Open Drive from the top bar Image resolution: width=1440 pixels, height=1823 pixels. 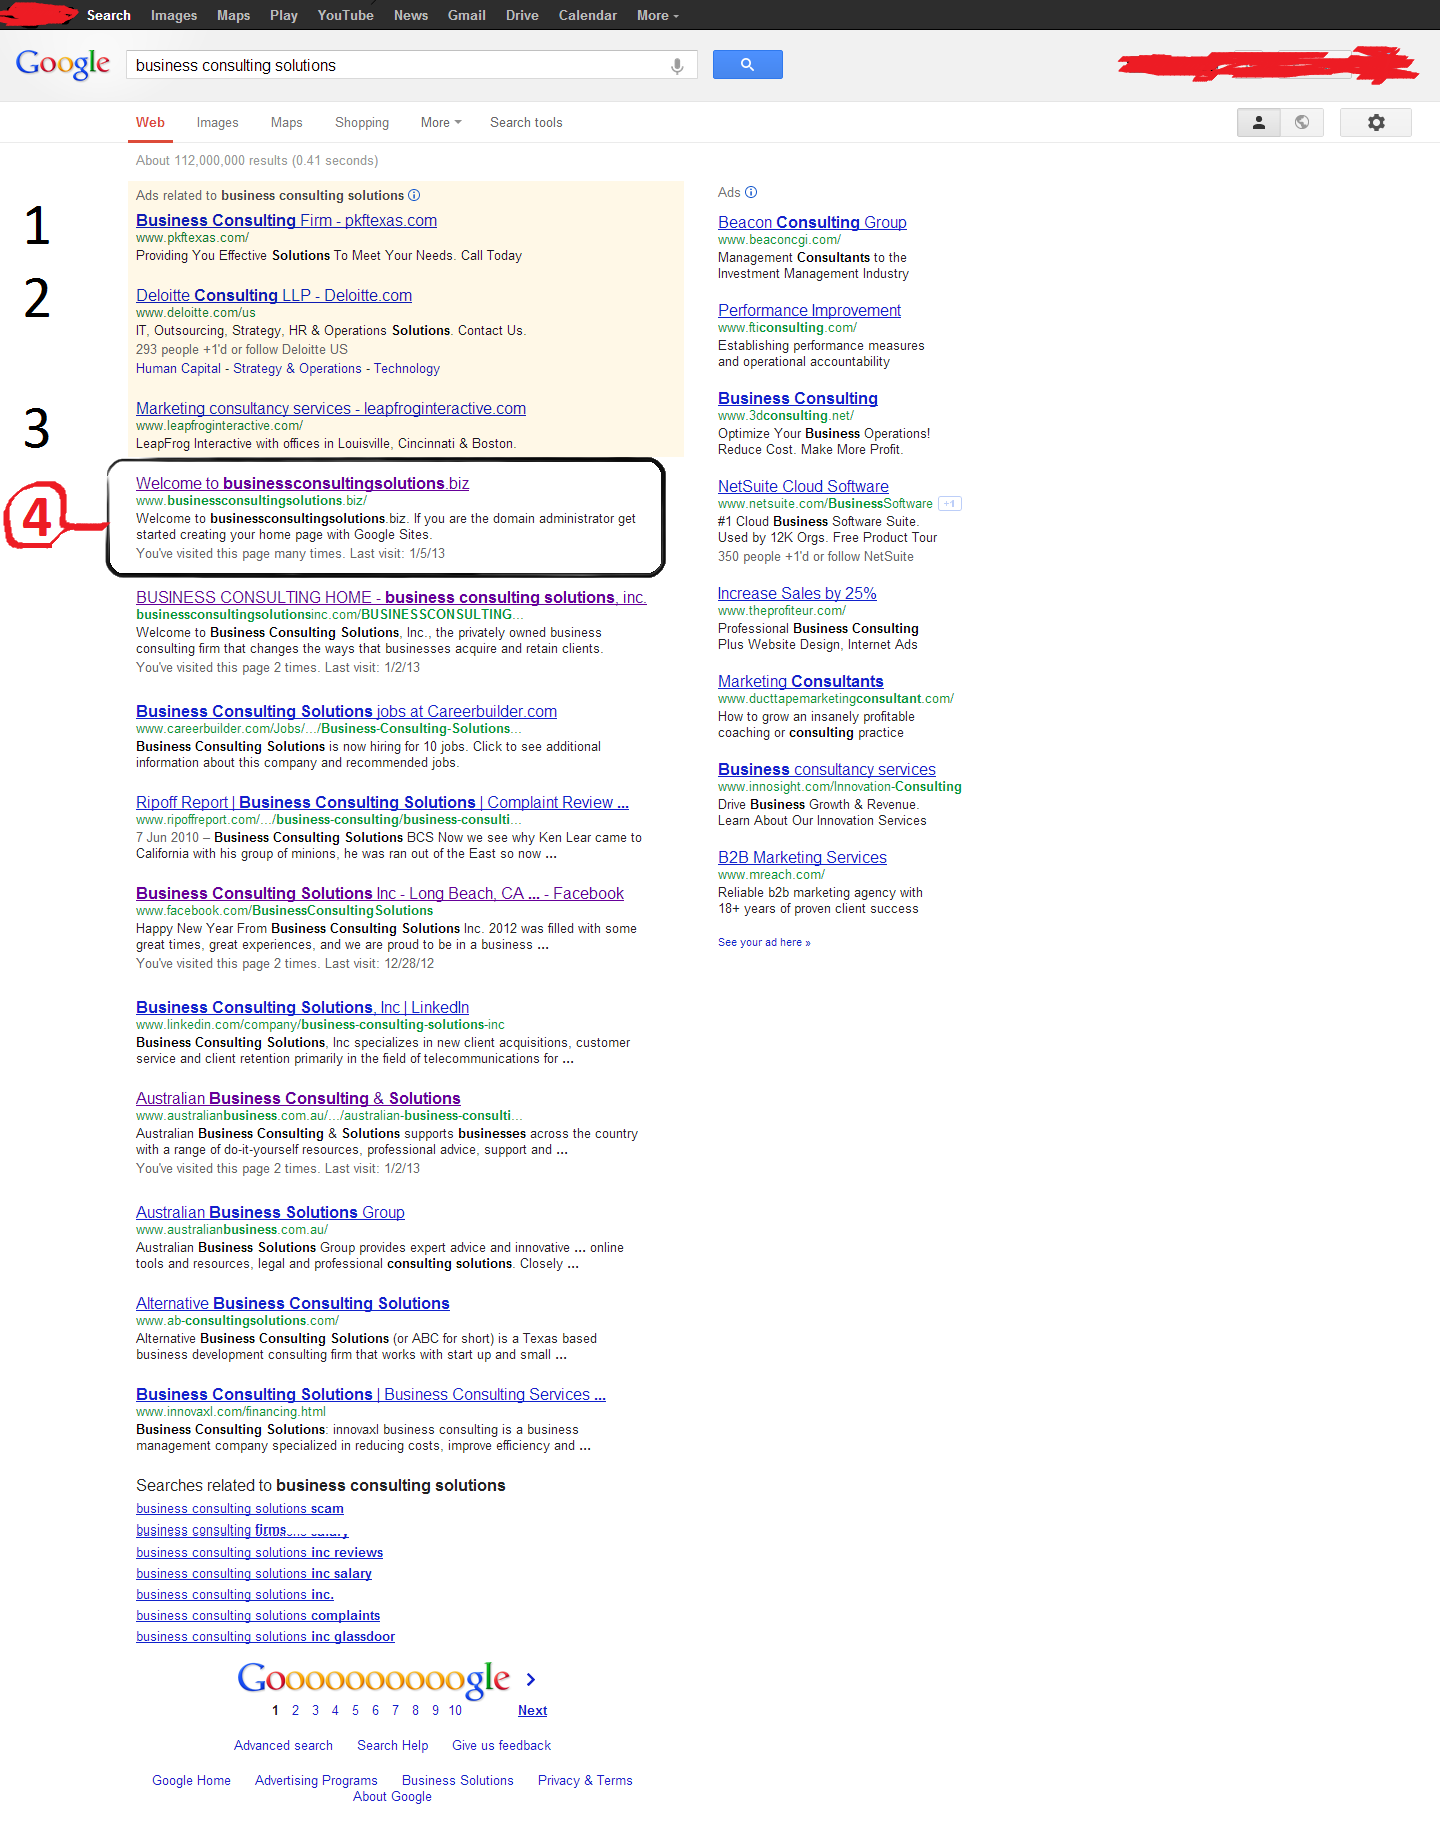pos(522,15)
